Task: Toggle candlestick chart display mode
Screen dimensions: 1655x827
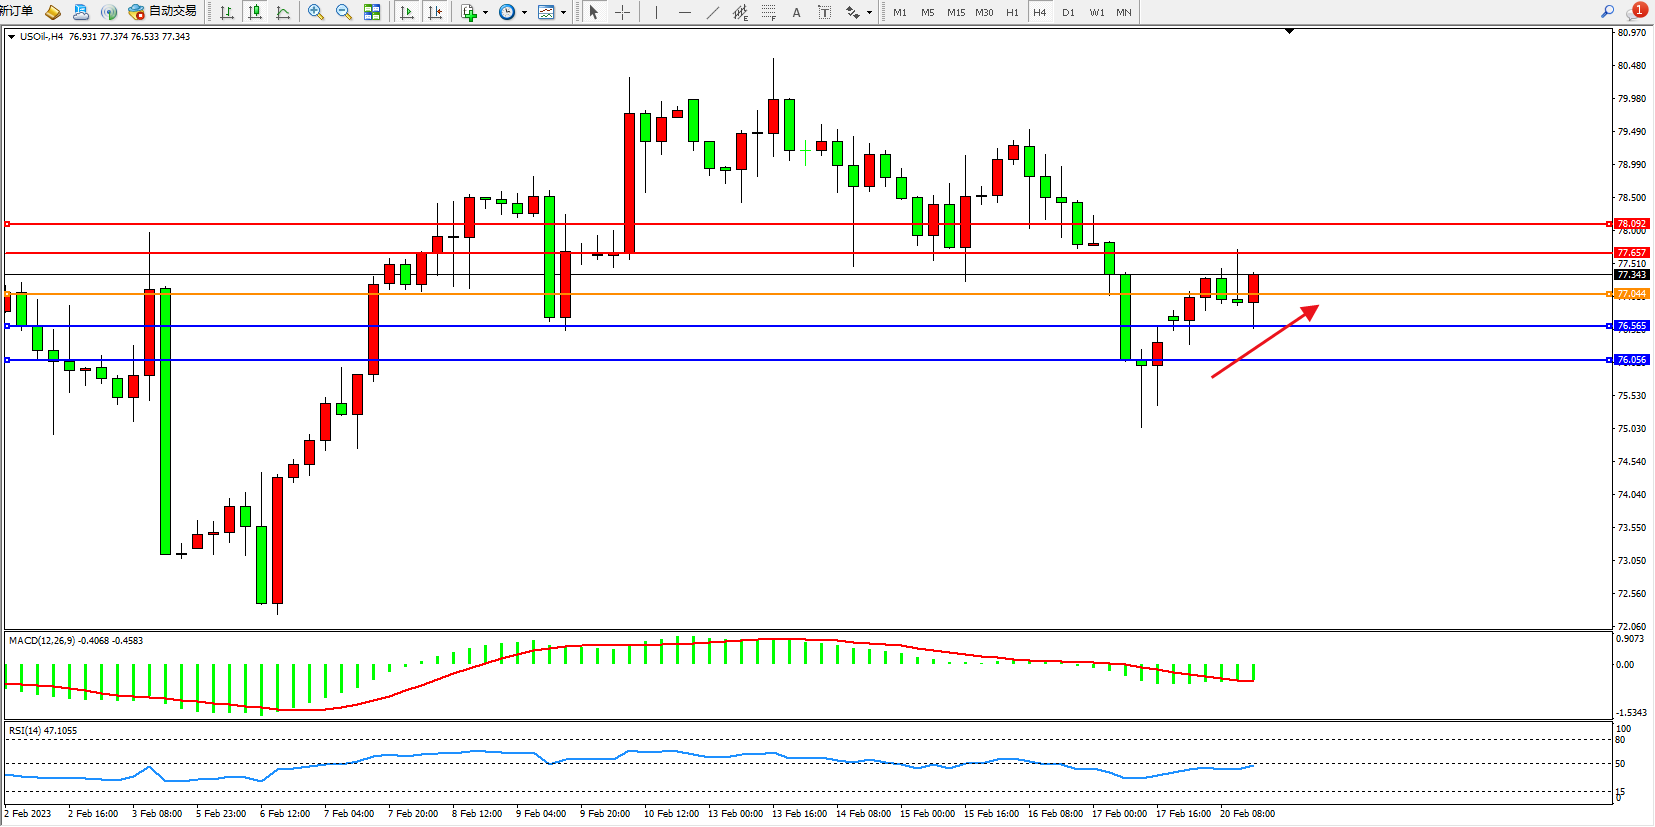Action: (255, 12)
